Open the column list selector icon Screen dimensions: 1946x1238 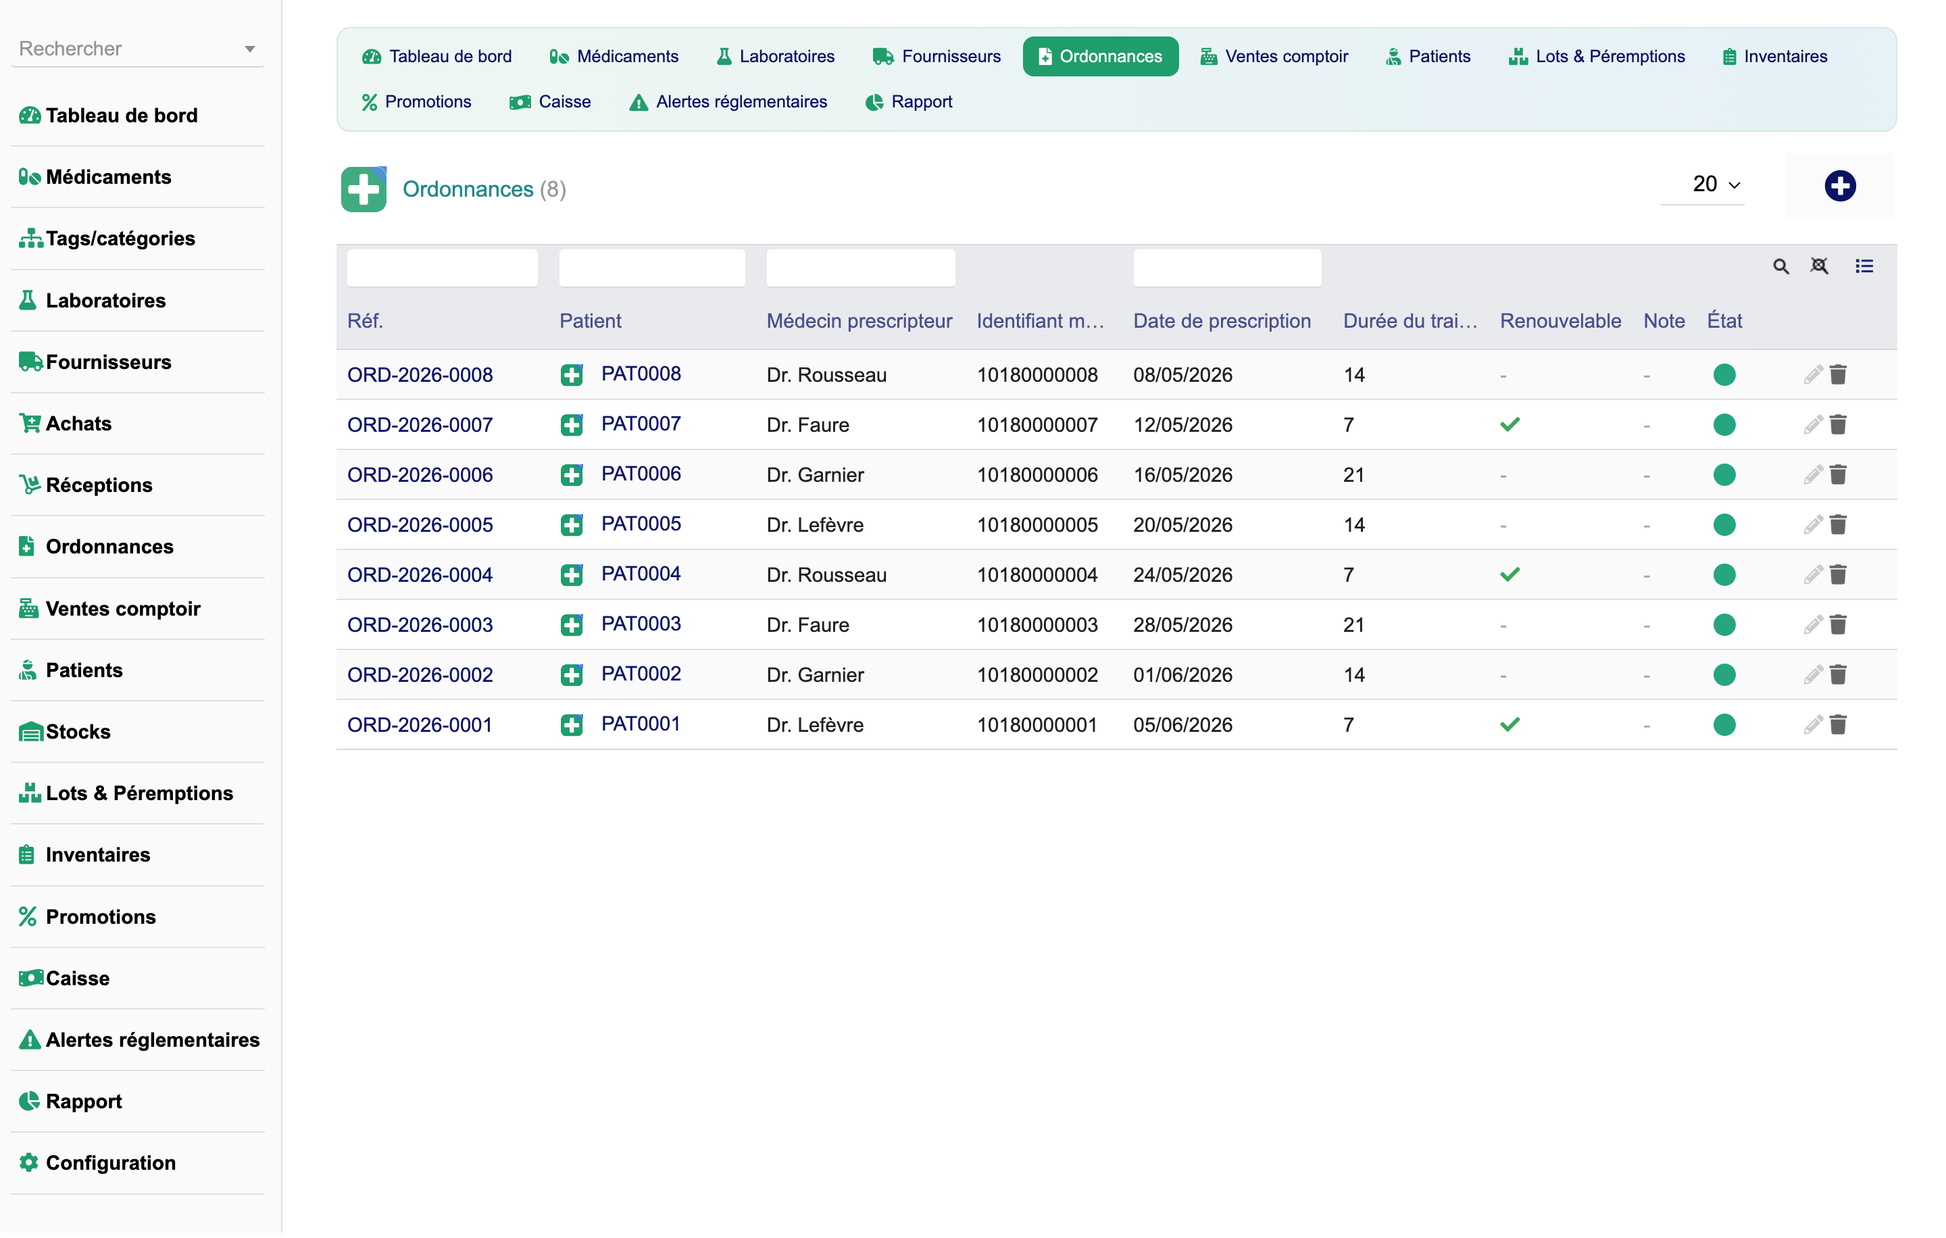(1864, 266)
